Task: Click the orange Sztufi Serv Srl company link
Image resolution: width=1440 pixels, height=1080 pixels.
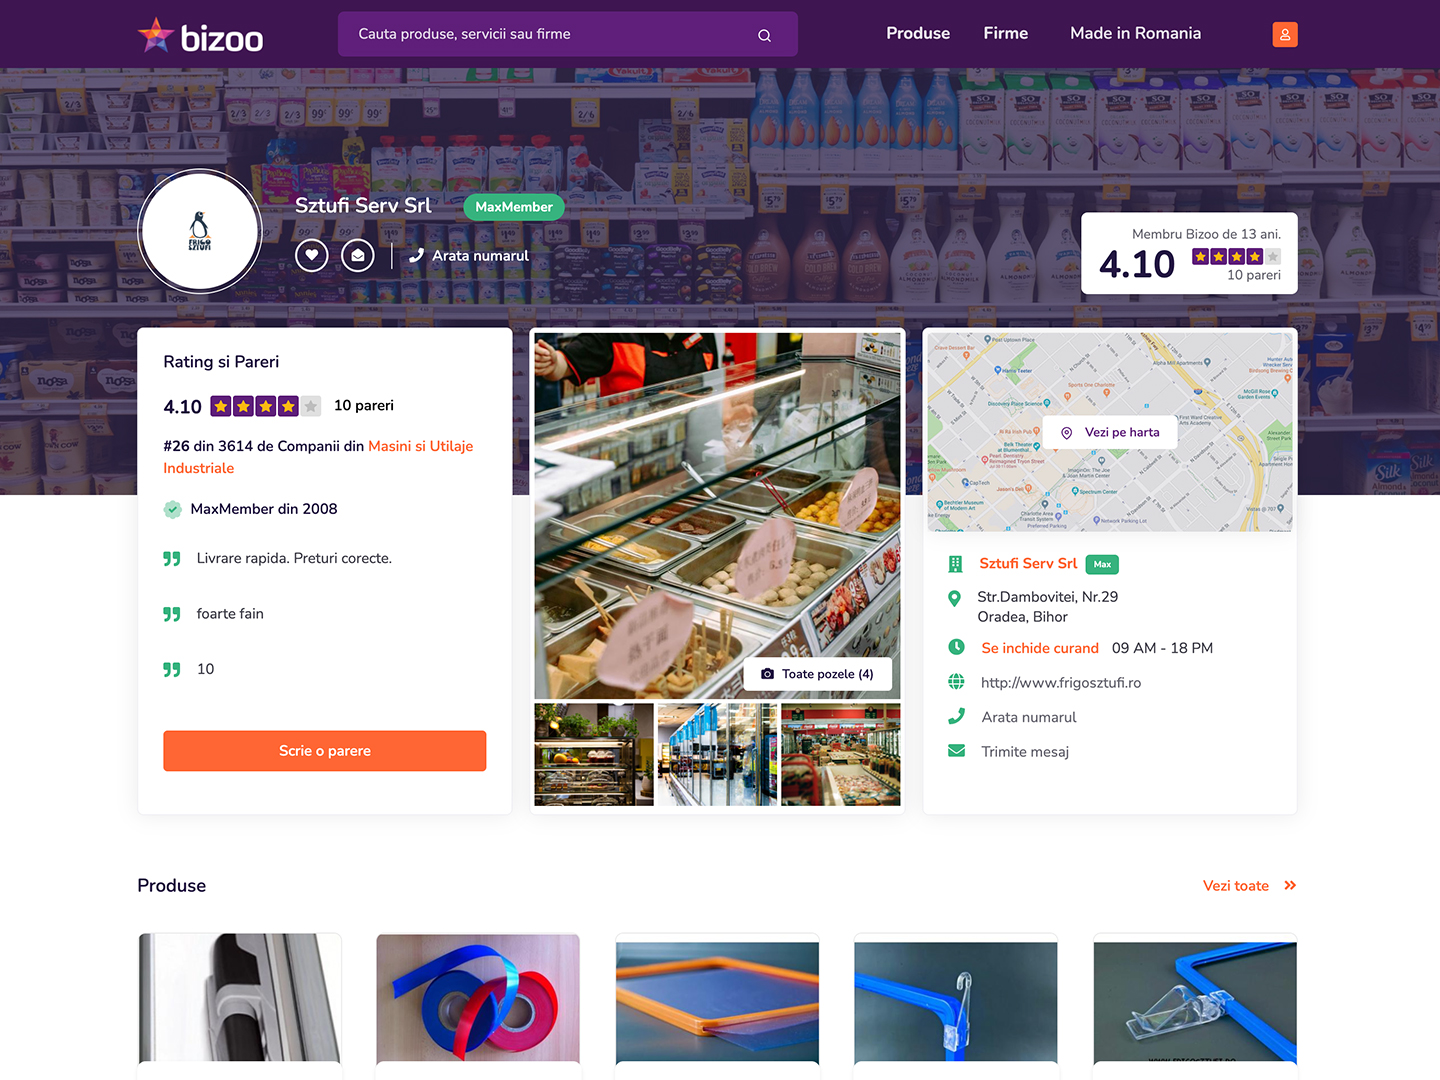Action: click(x=1028, y=563)
